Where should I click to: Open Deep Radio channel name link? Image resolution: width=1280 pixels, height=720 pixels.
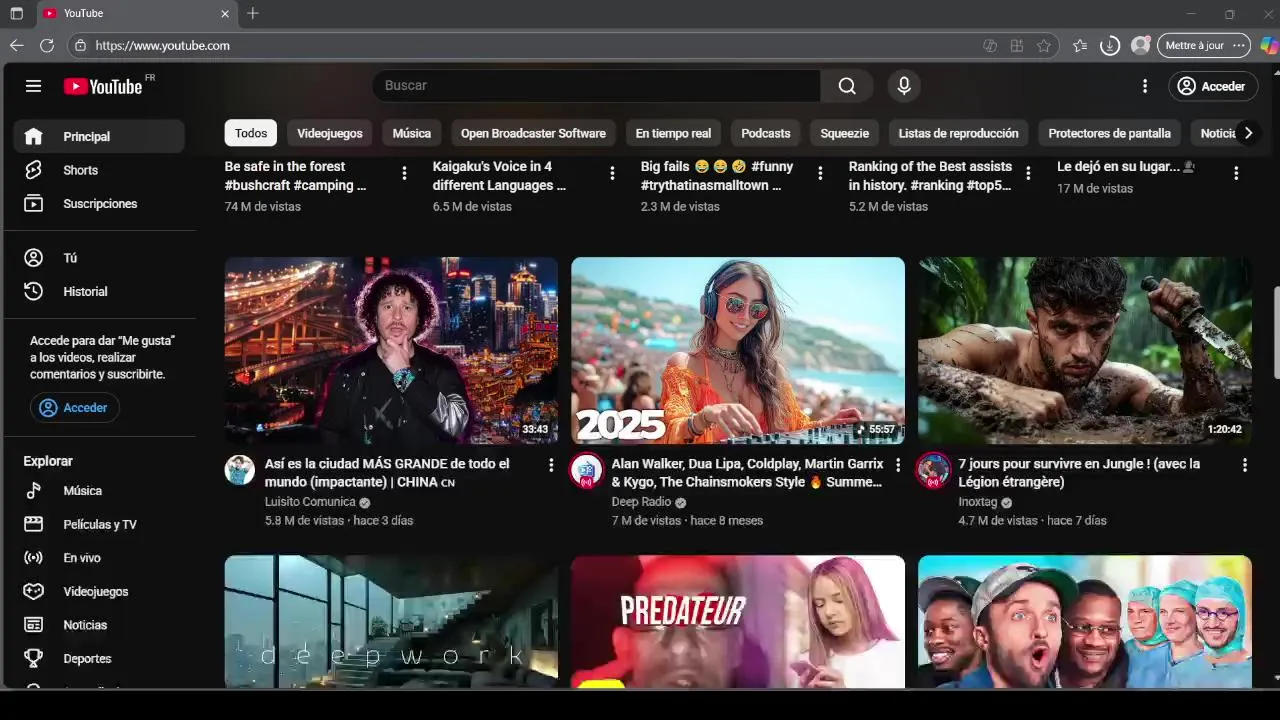coord(641,502)
